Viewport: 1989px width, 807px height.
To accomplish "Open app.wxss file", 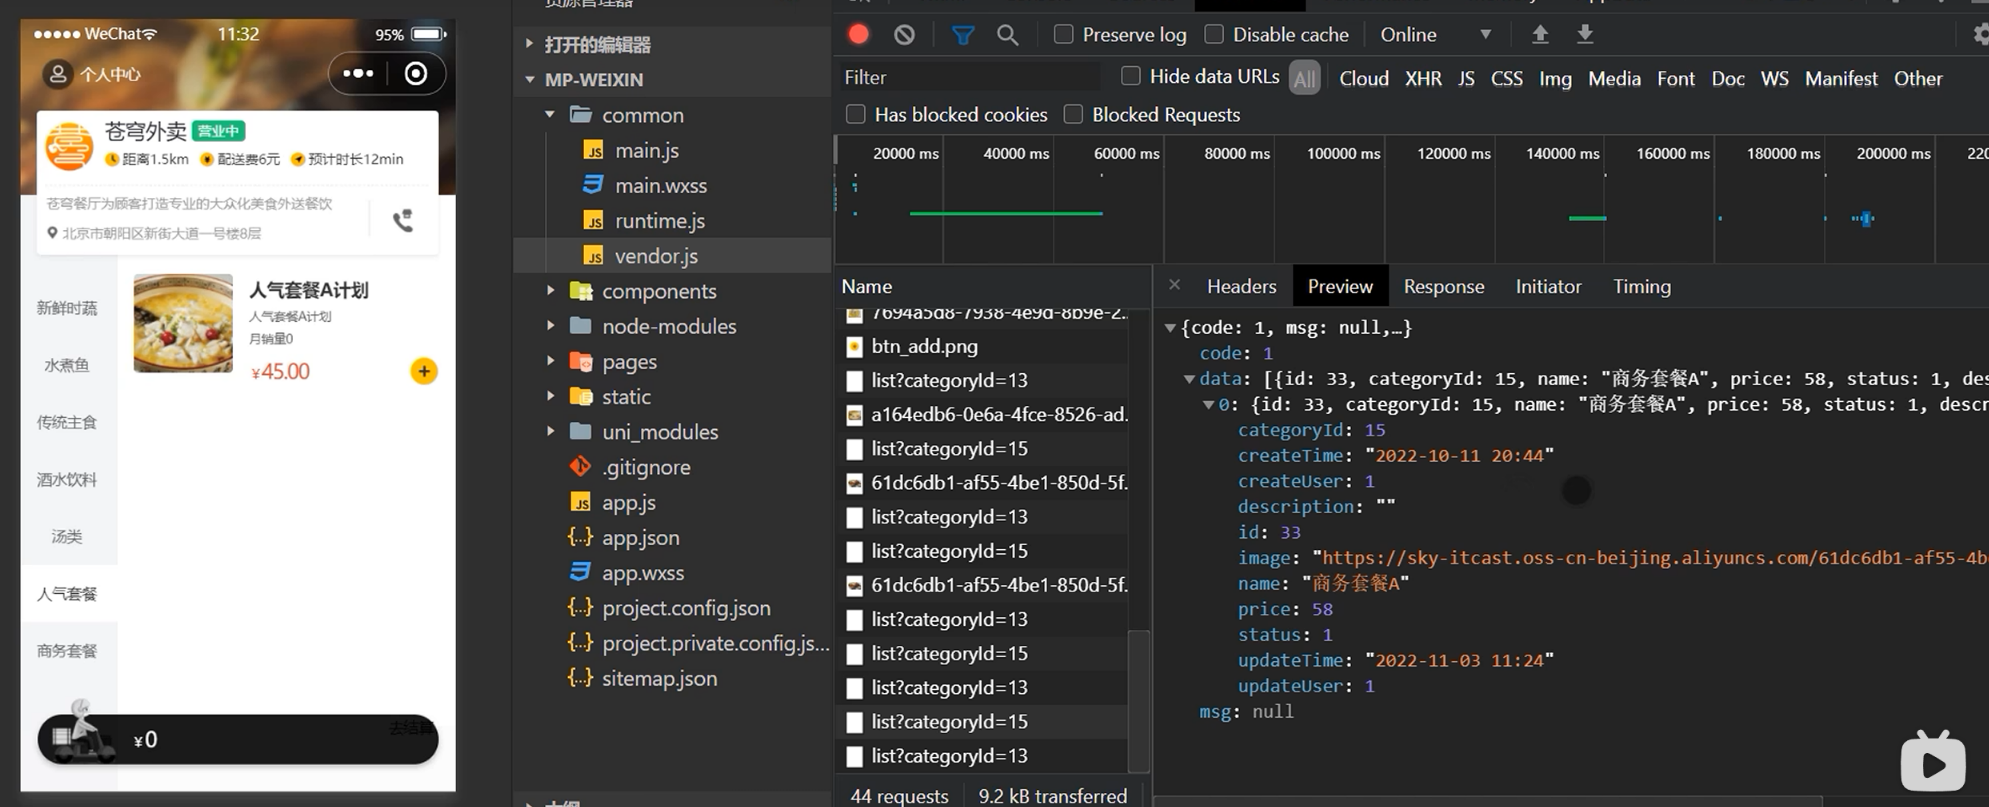I will coord(642,572).
